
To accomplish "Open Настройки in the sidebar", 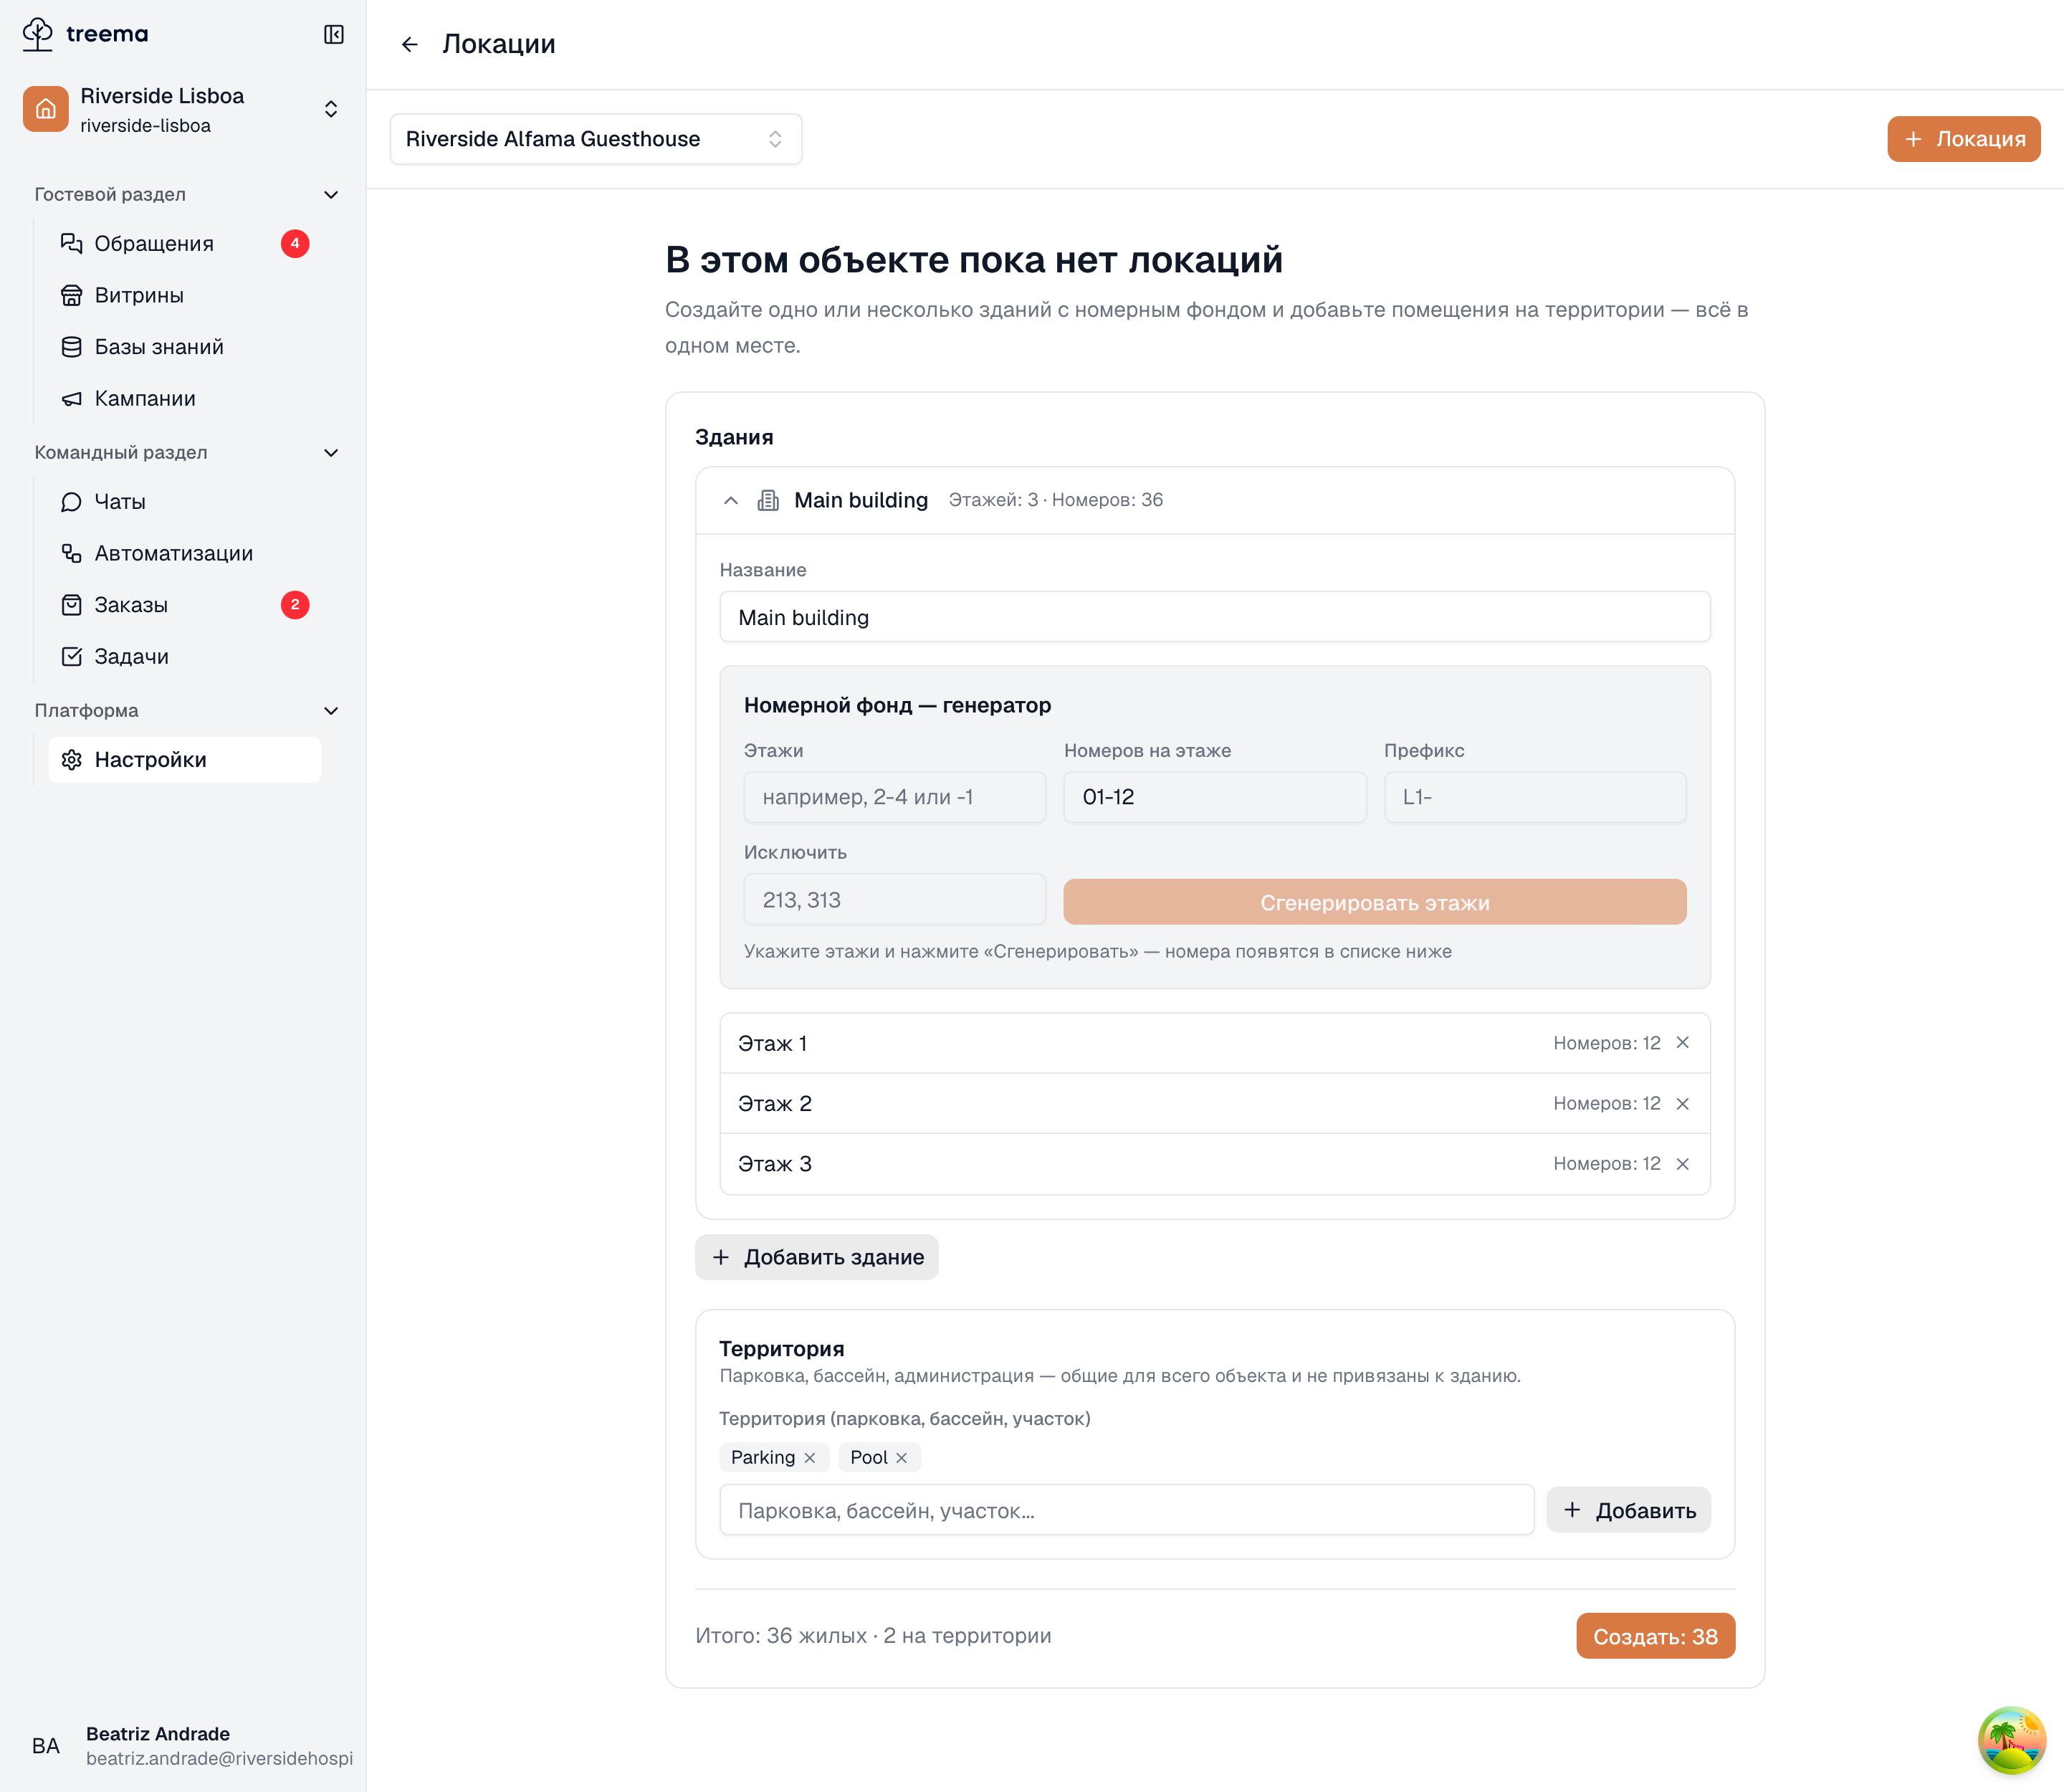I will (x=185, y=760).
